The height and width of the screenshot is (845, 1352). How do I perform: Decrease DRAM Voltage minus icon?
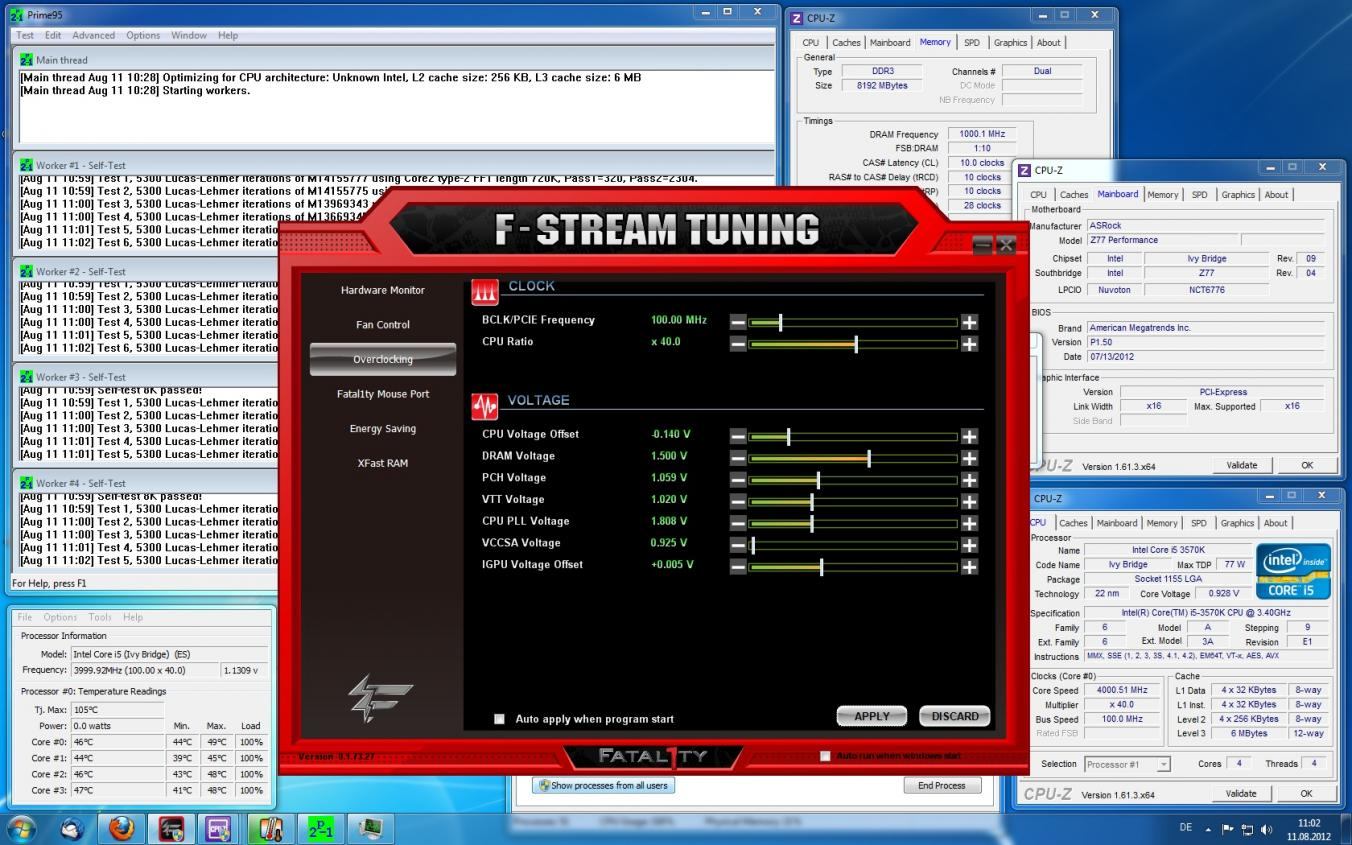click(x=737, y=458)
